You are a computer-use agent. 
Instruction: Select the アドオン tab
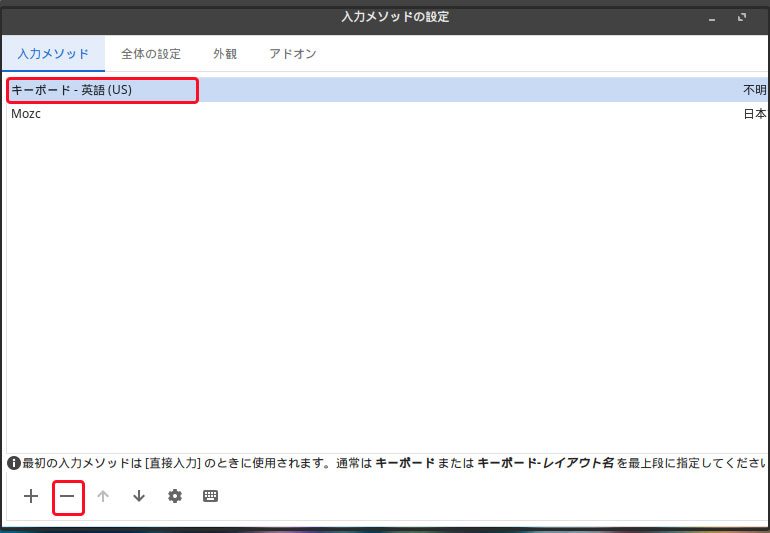[x=293, y=54]
